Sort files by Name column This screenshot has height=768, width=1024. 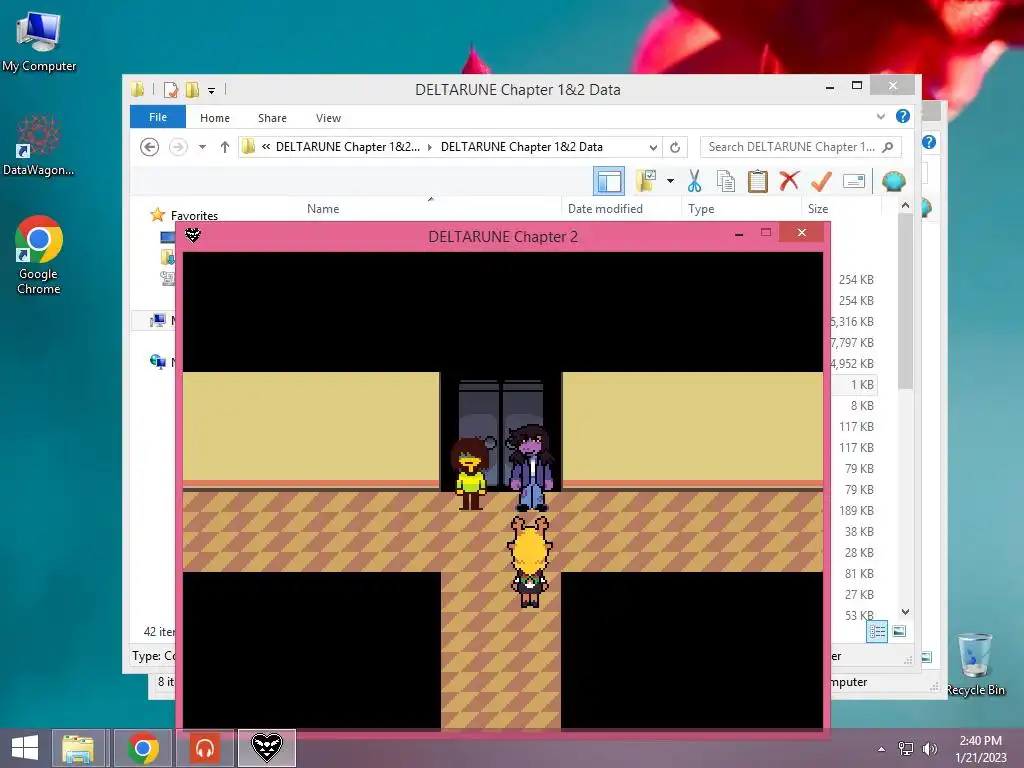(323, 209)
